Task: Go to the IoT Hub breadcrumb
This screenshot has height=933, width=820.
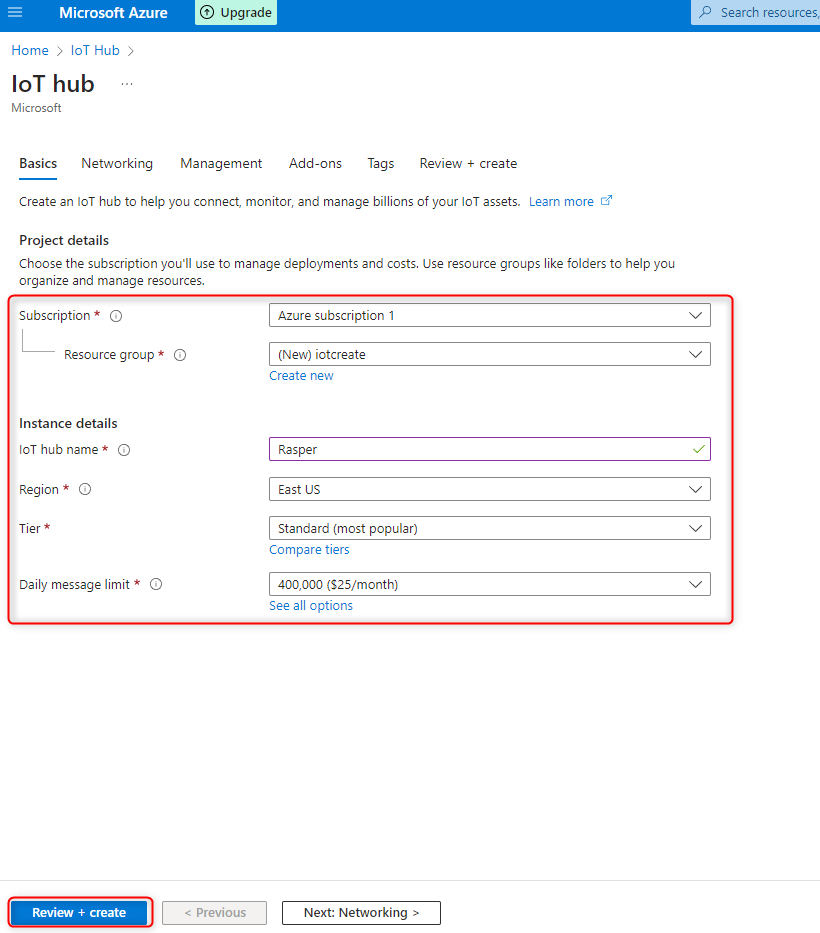Action: (x=95, y=51)
